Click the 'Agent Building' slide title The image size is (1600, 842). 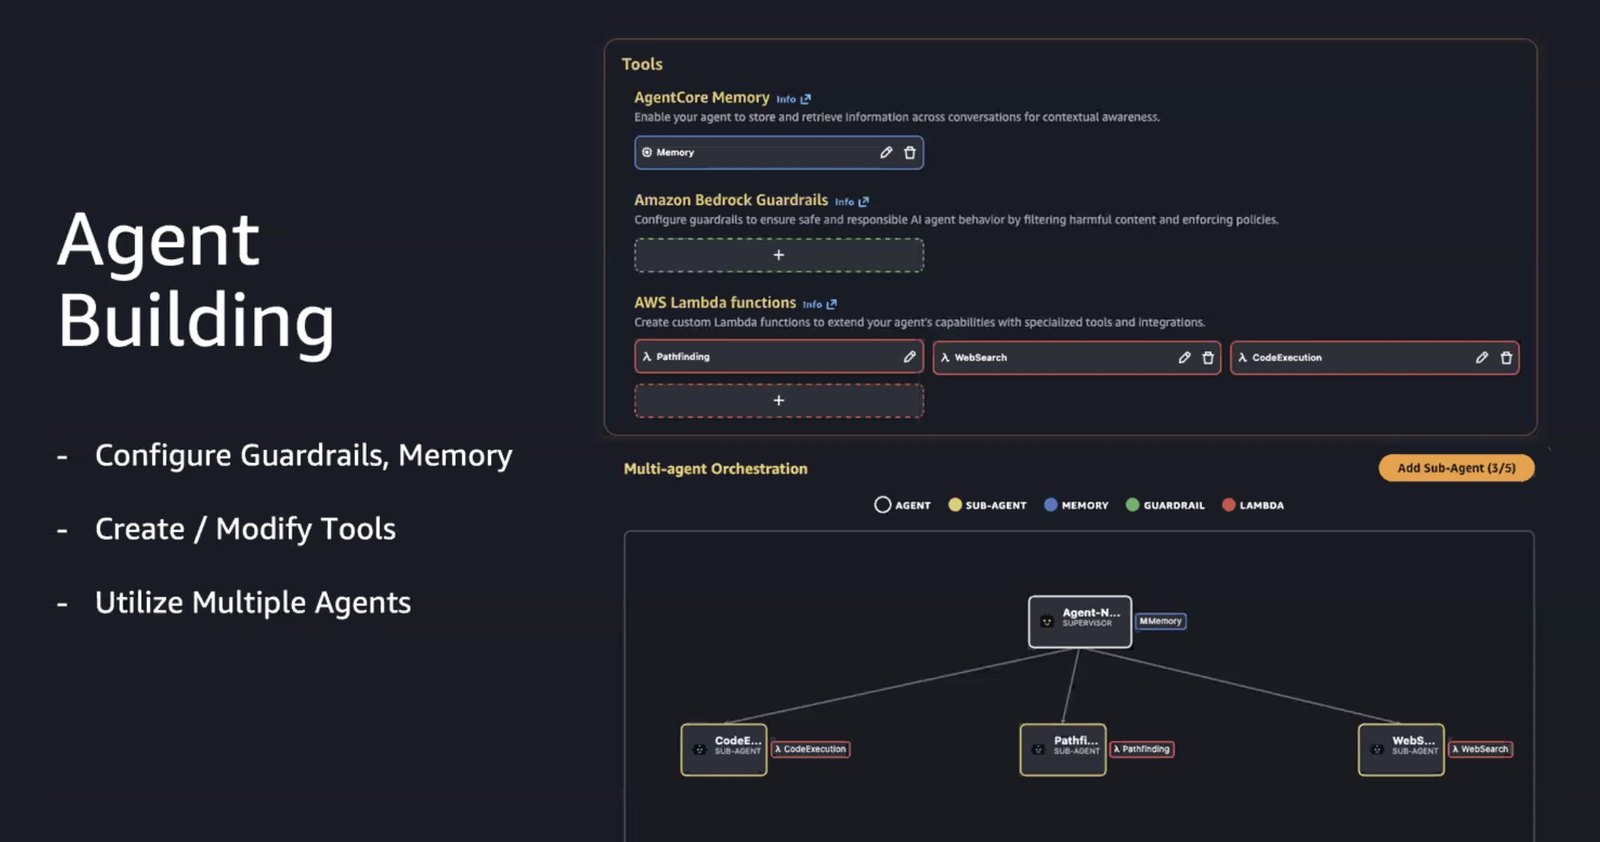[x=196, y=281]
